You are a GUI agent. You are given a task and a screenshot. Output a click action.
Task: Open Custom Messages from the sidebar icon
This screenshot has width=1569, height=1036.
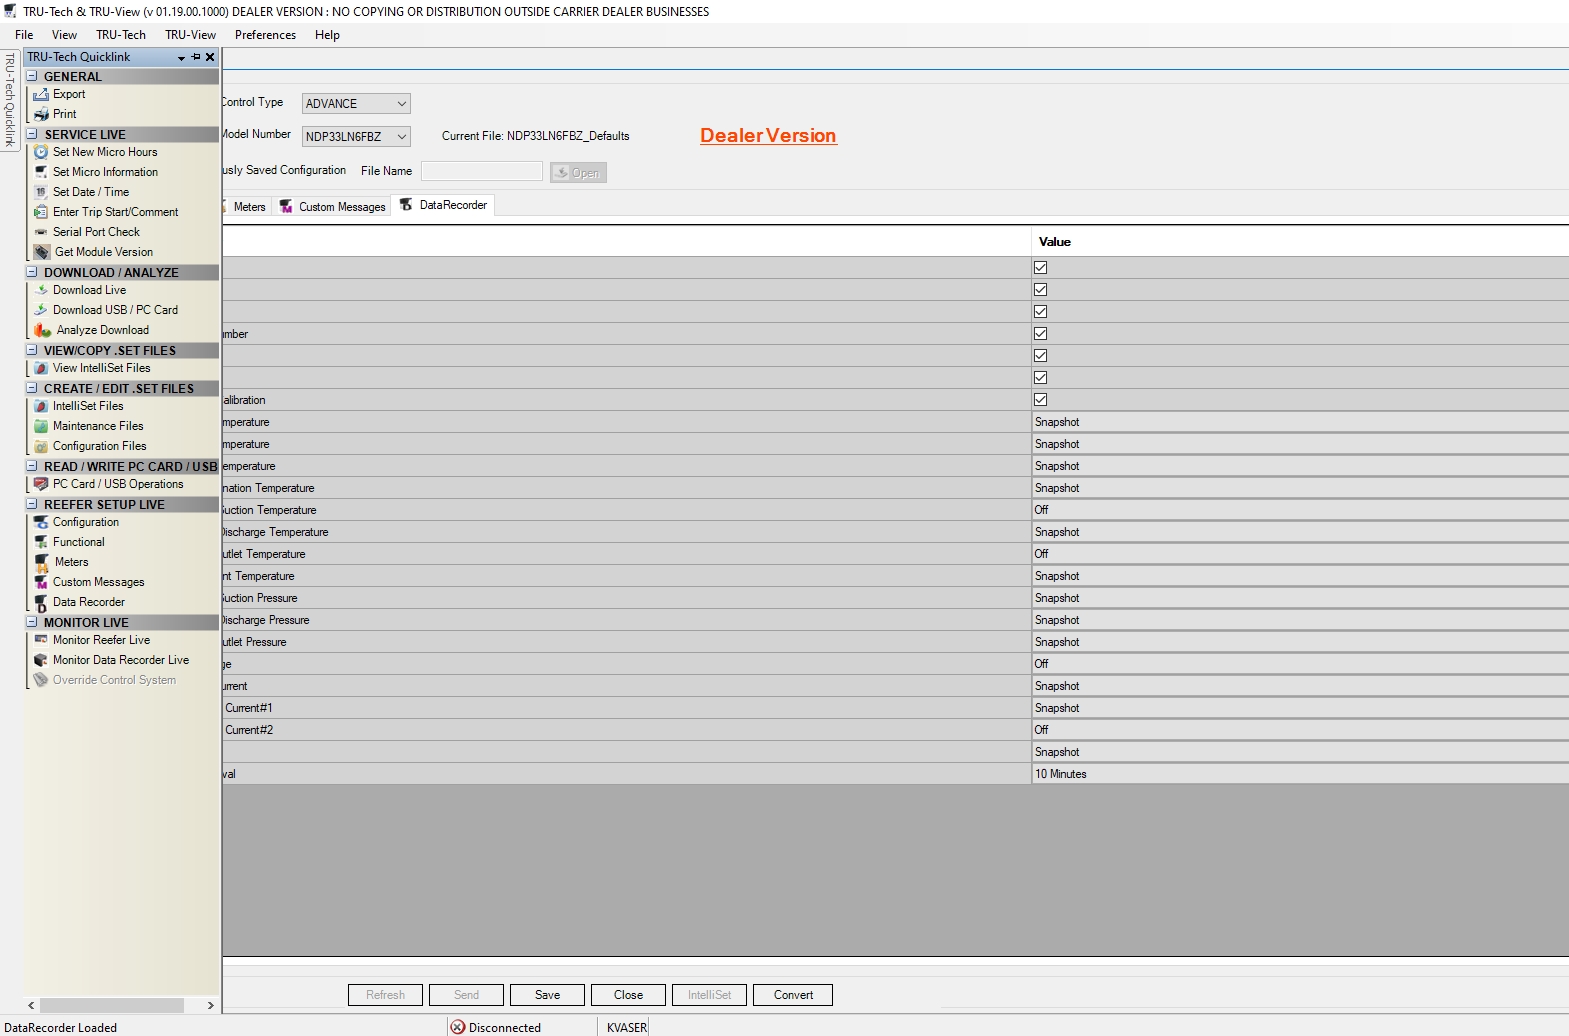point(41,582)
